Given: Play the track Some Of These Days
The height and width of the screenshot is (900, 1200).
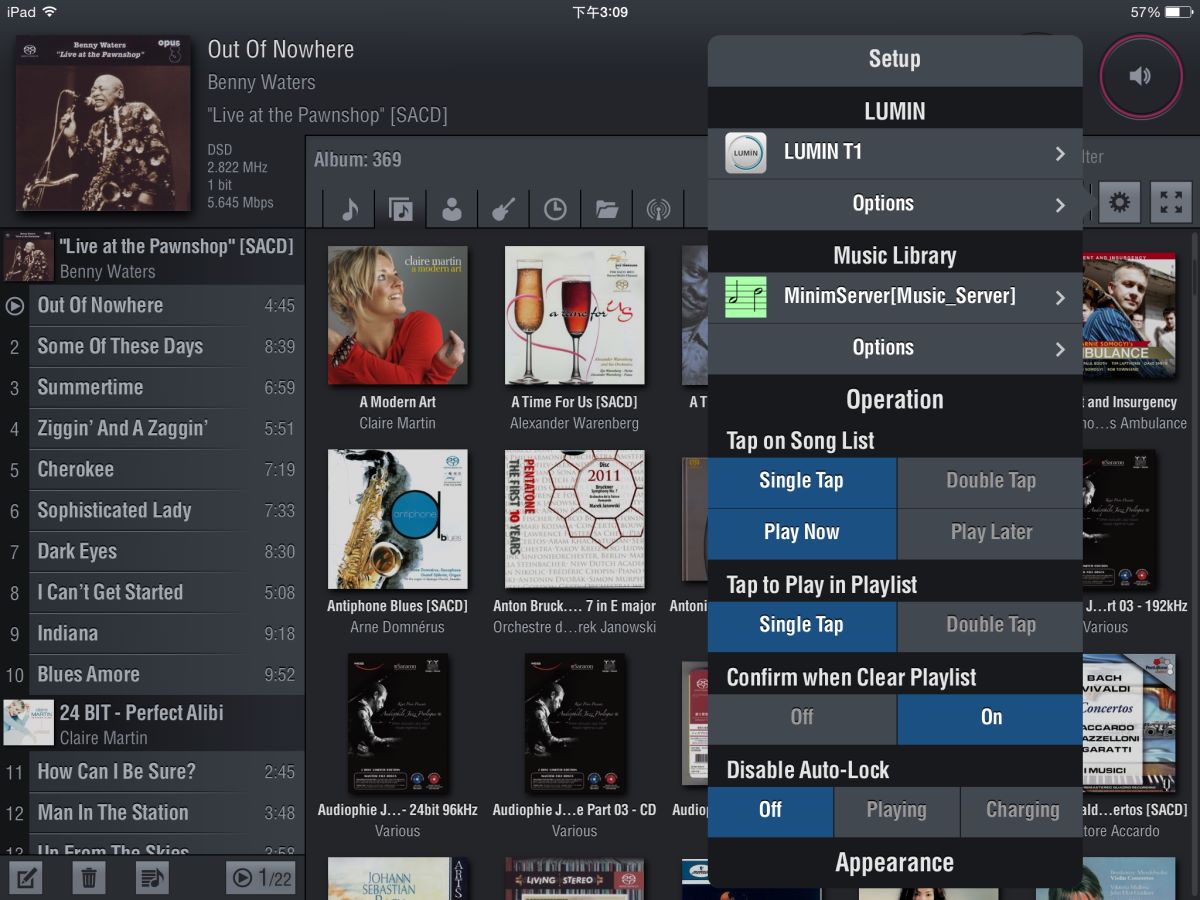Looking at the screenshot, I should point(152,347).
